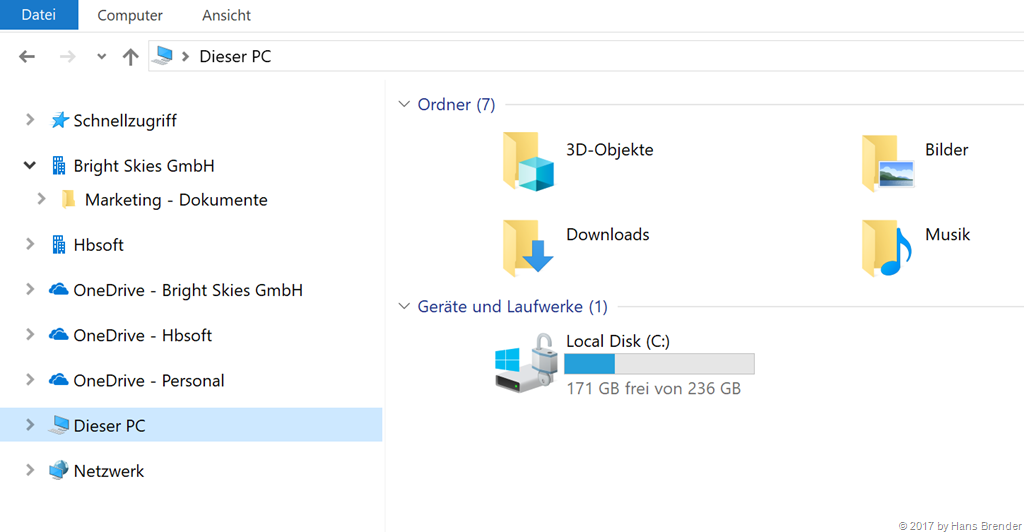1024x532 pixels.
Task: Collapse the Geräte und Laufwerke section
Action: click(x=404, y=307)
